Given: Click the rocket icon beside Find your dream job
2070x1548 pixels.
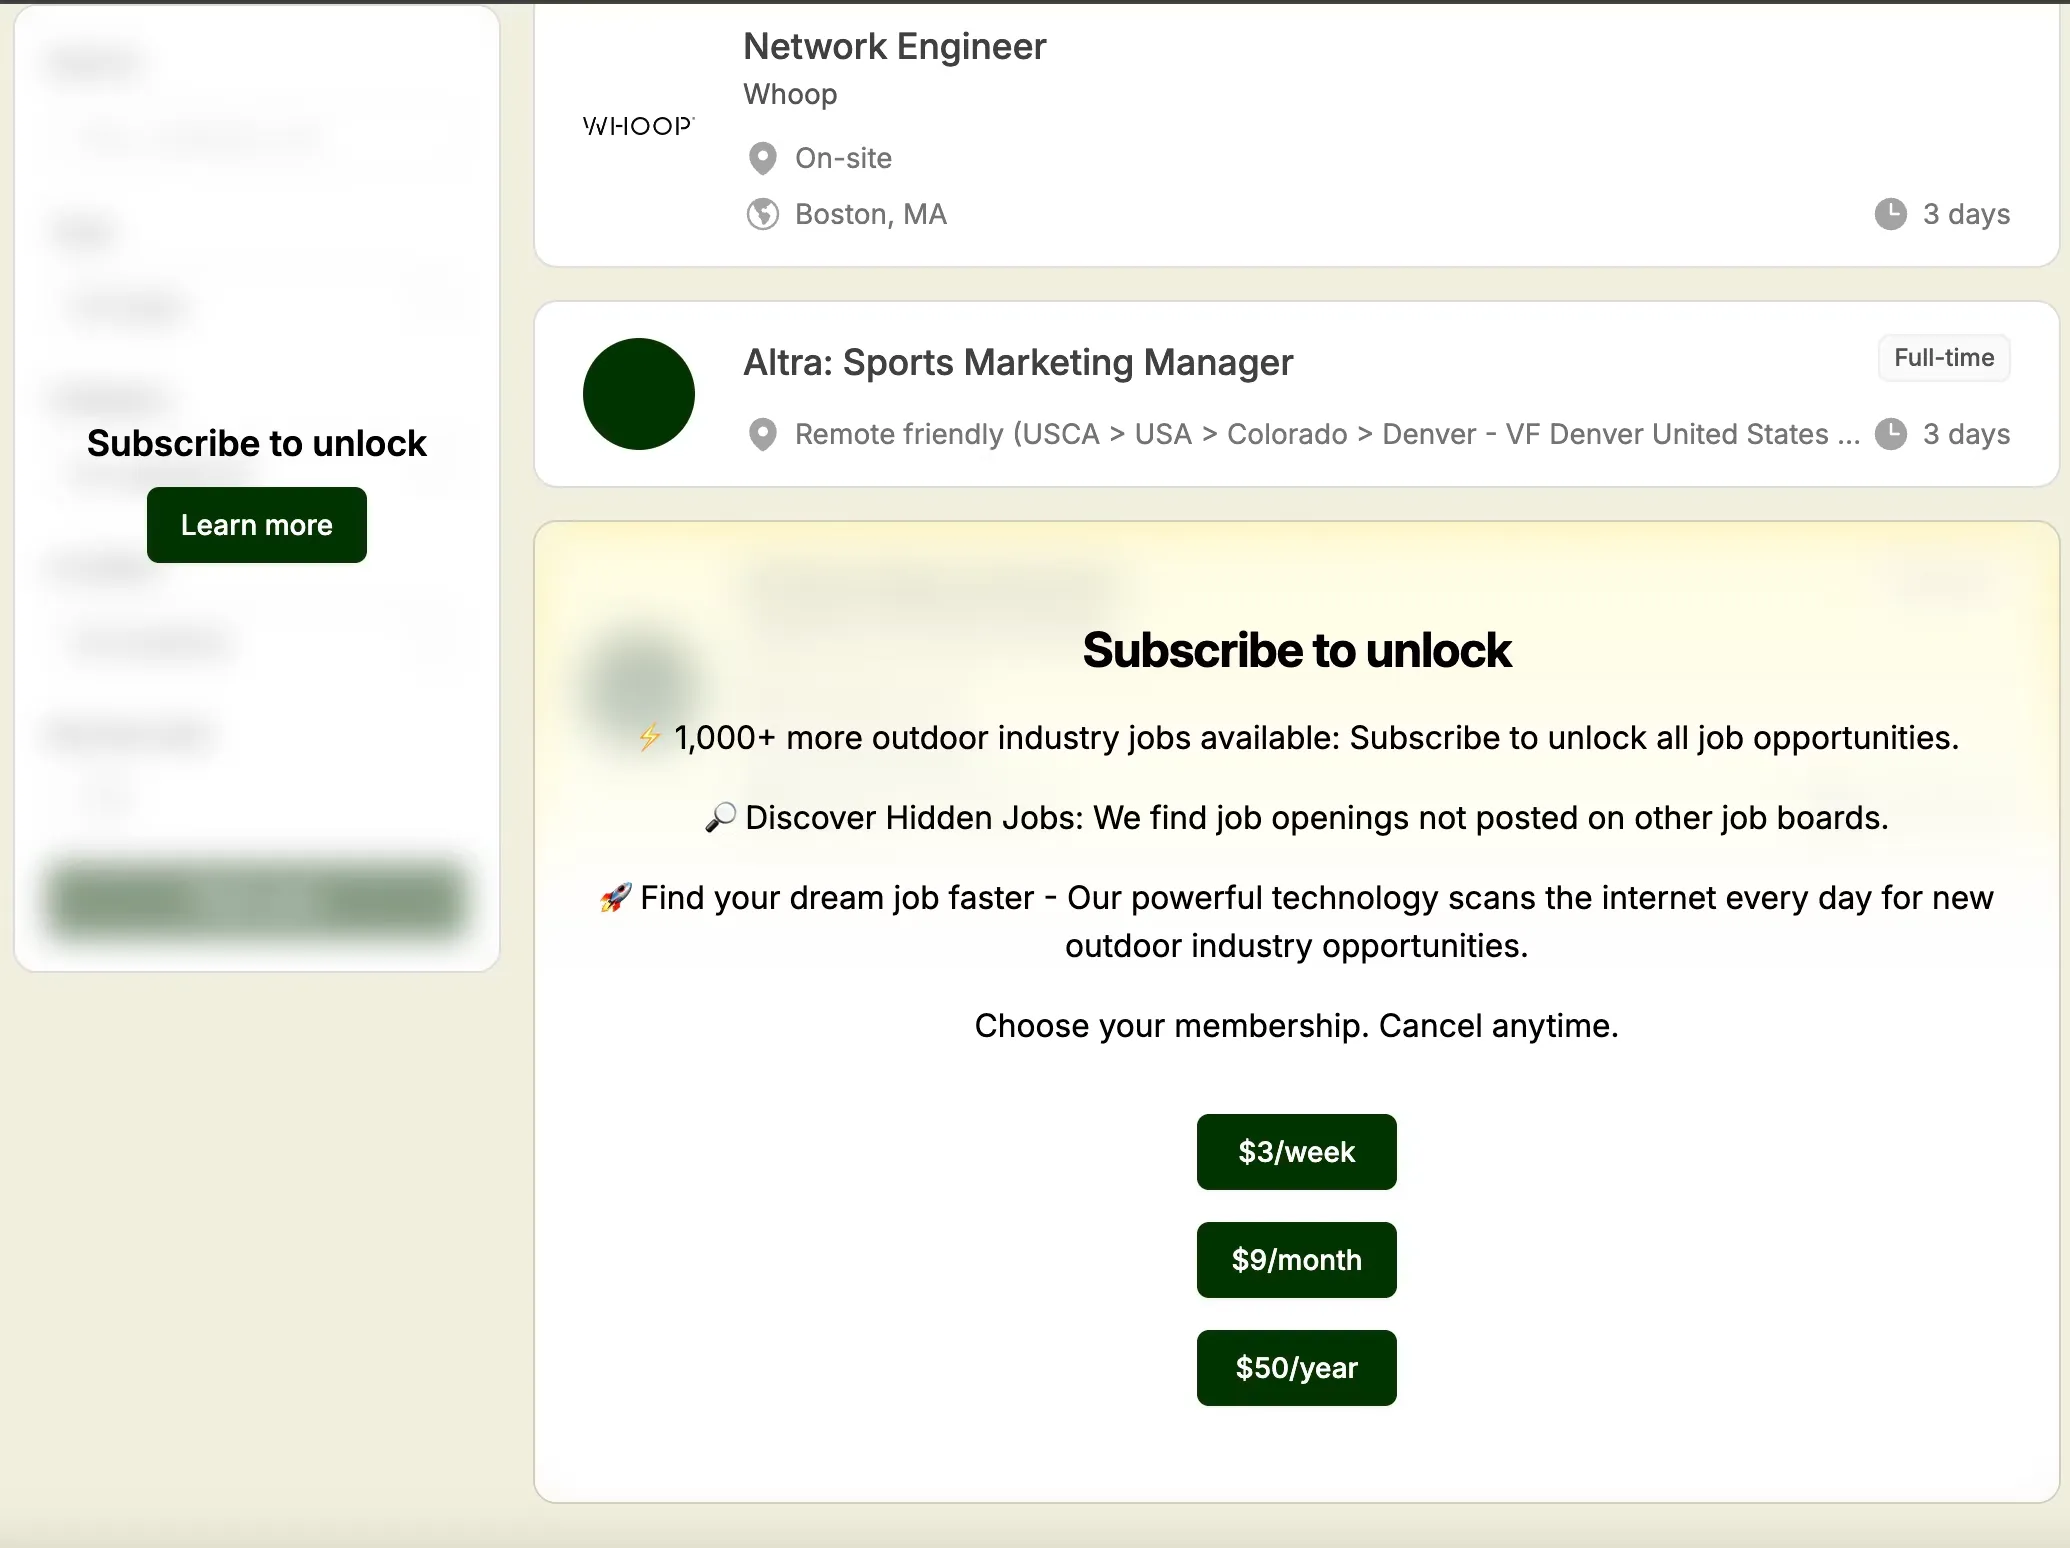Looking at the screenshot, I should tap(614, 898).
